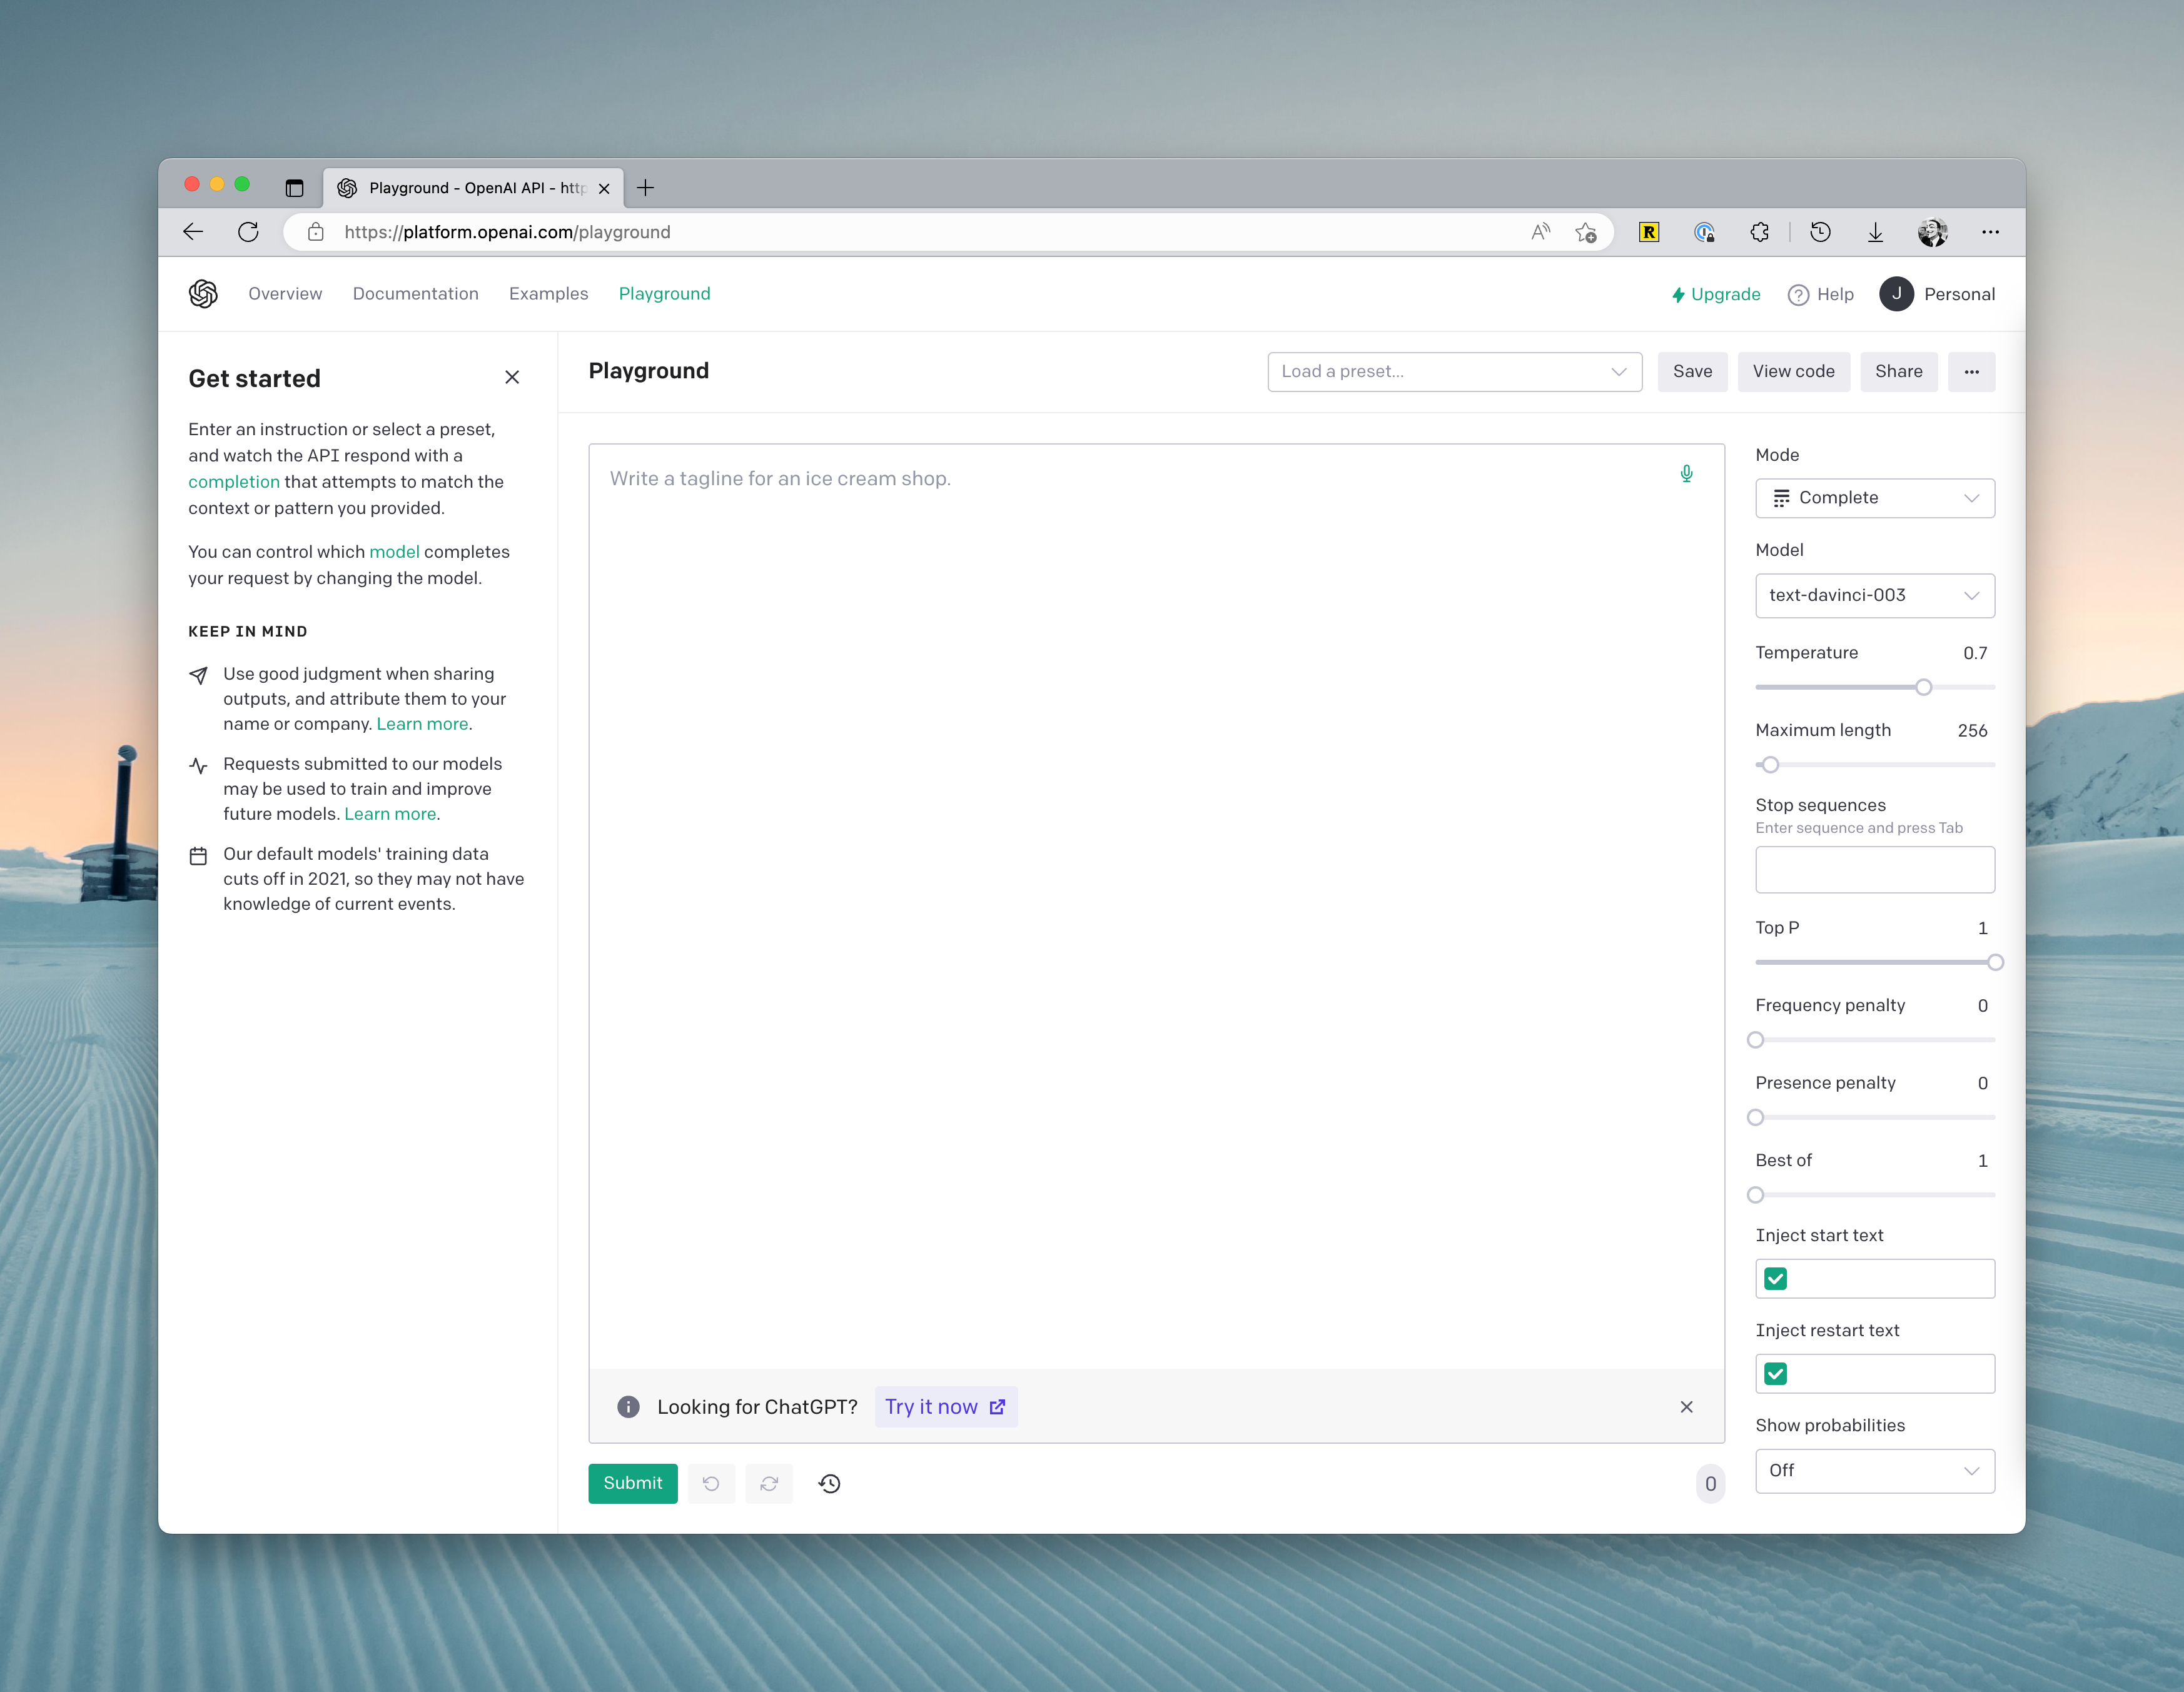Image resolution: width=2184 pixels, height=1692 pixels.
Task: Click the undo arrow icon
Action: pos(711,1483)
